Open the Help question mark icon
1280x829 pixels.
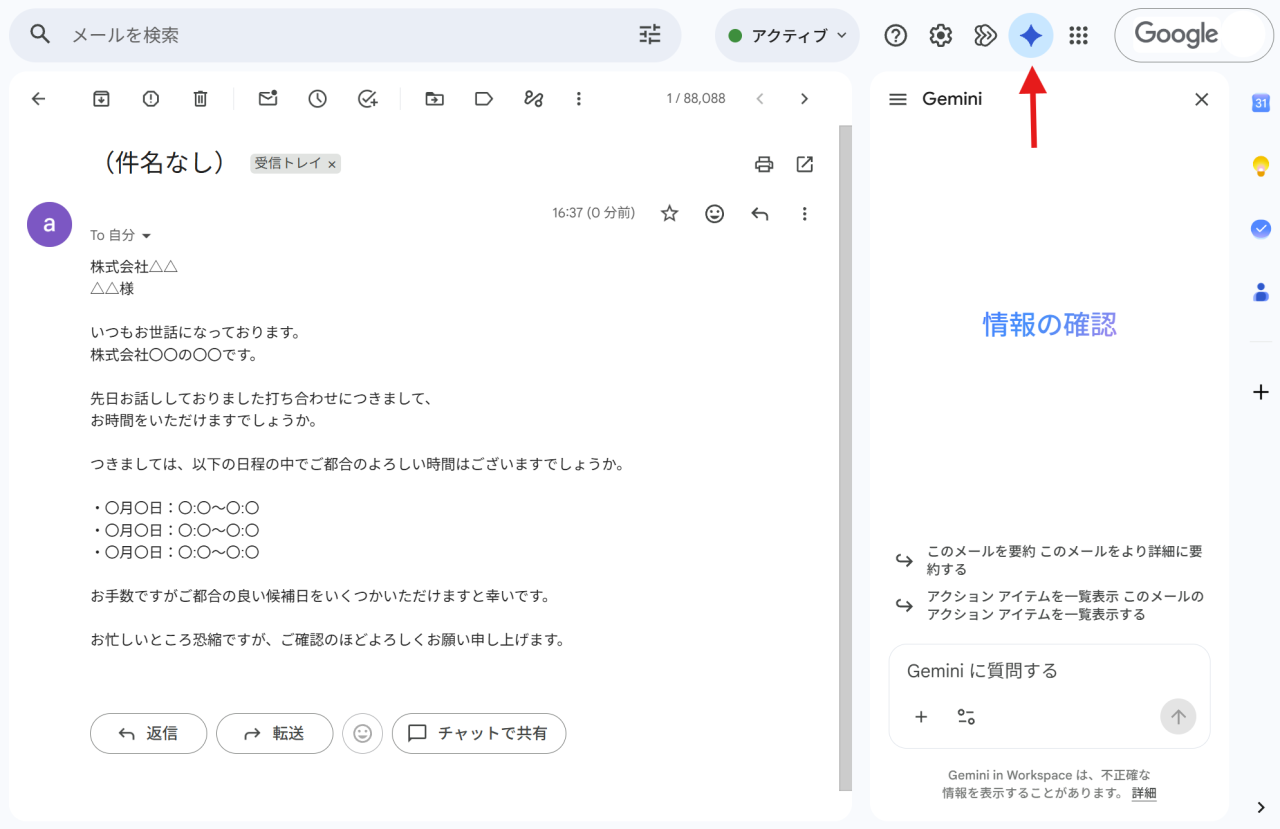click(x=896, y=35)
